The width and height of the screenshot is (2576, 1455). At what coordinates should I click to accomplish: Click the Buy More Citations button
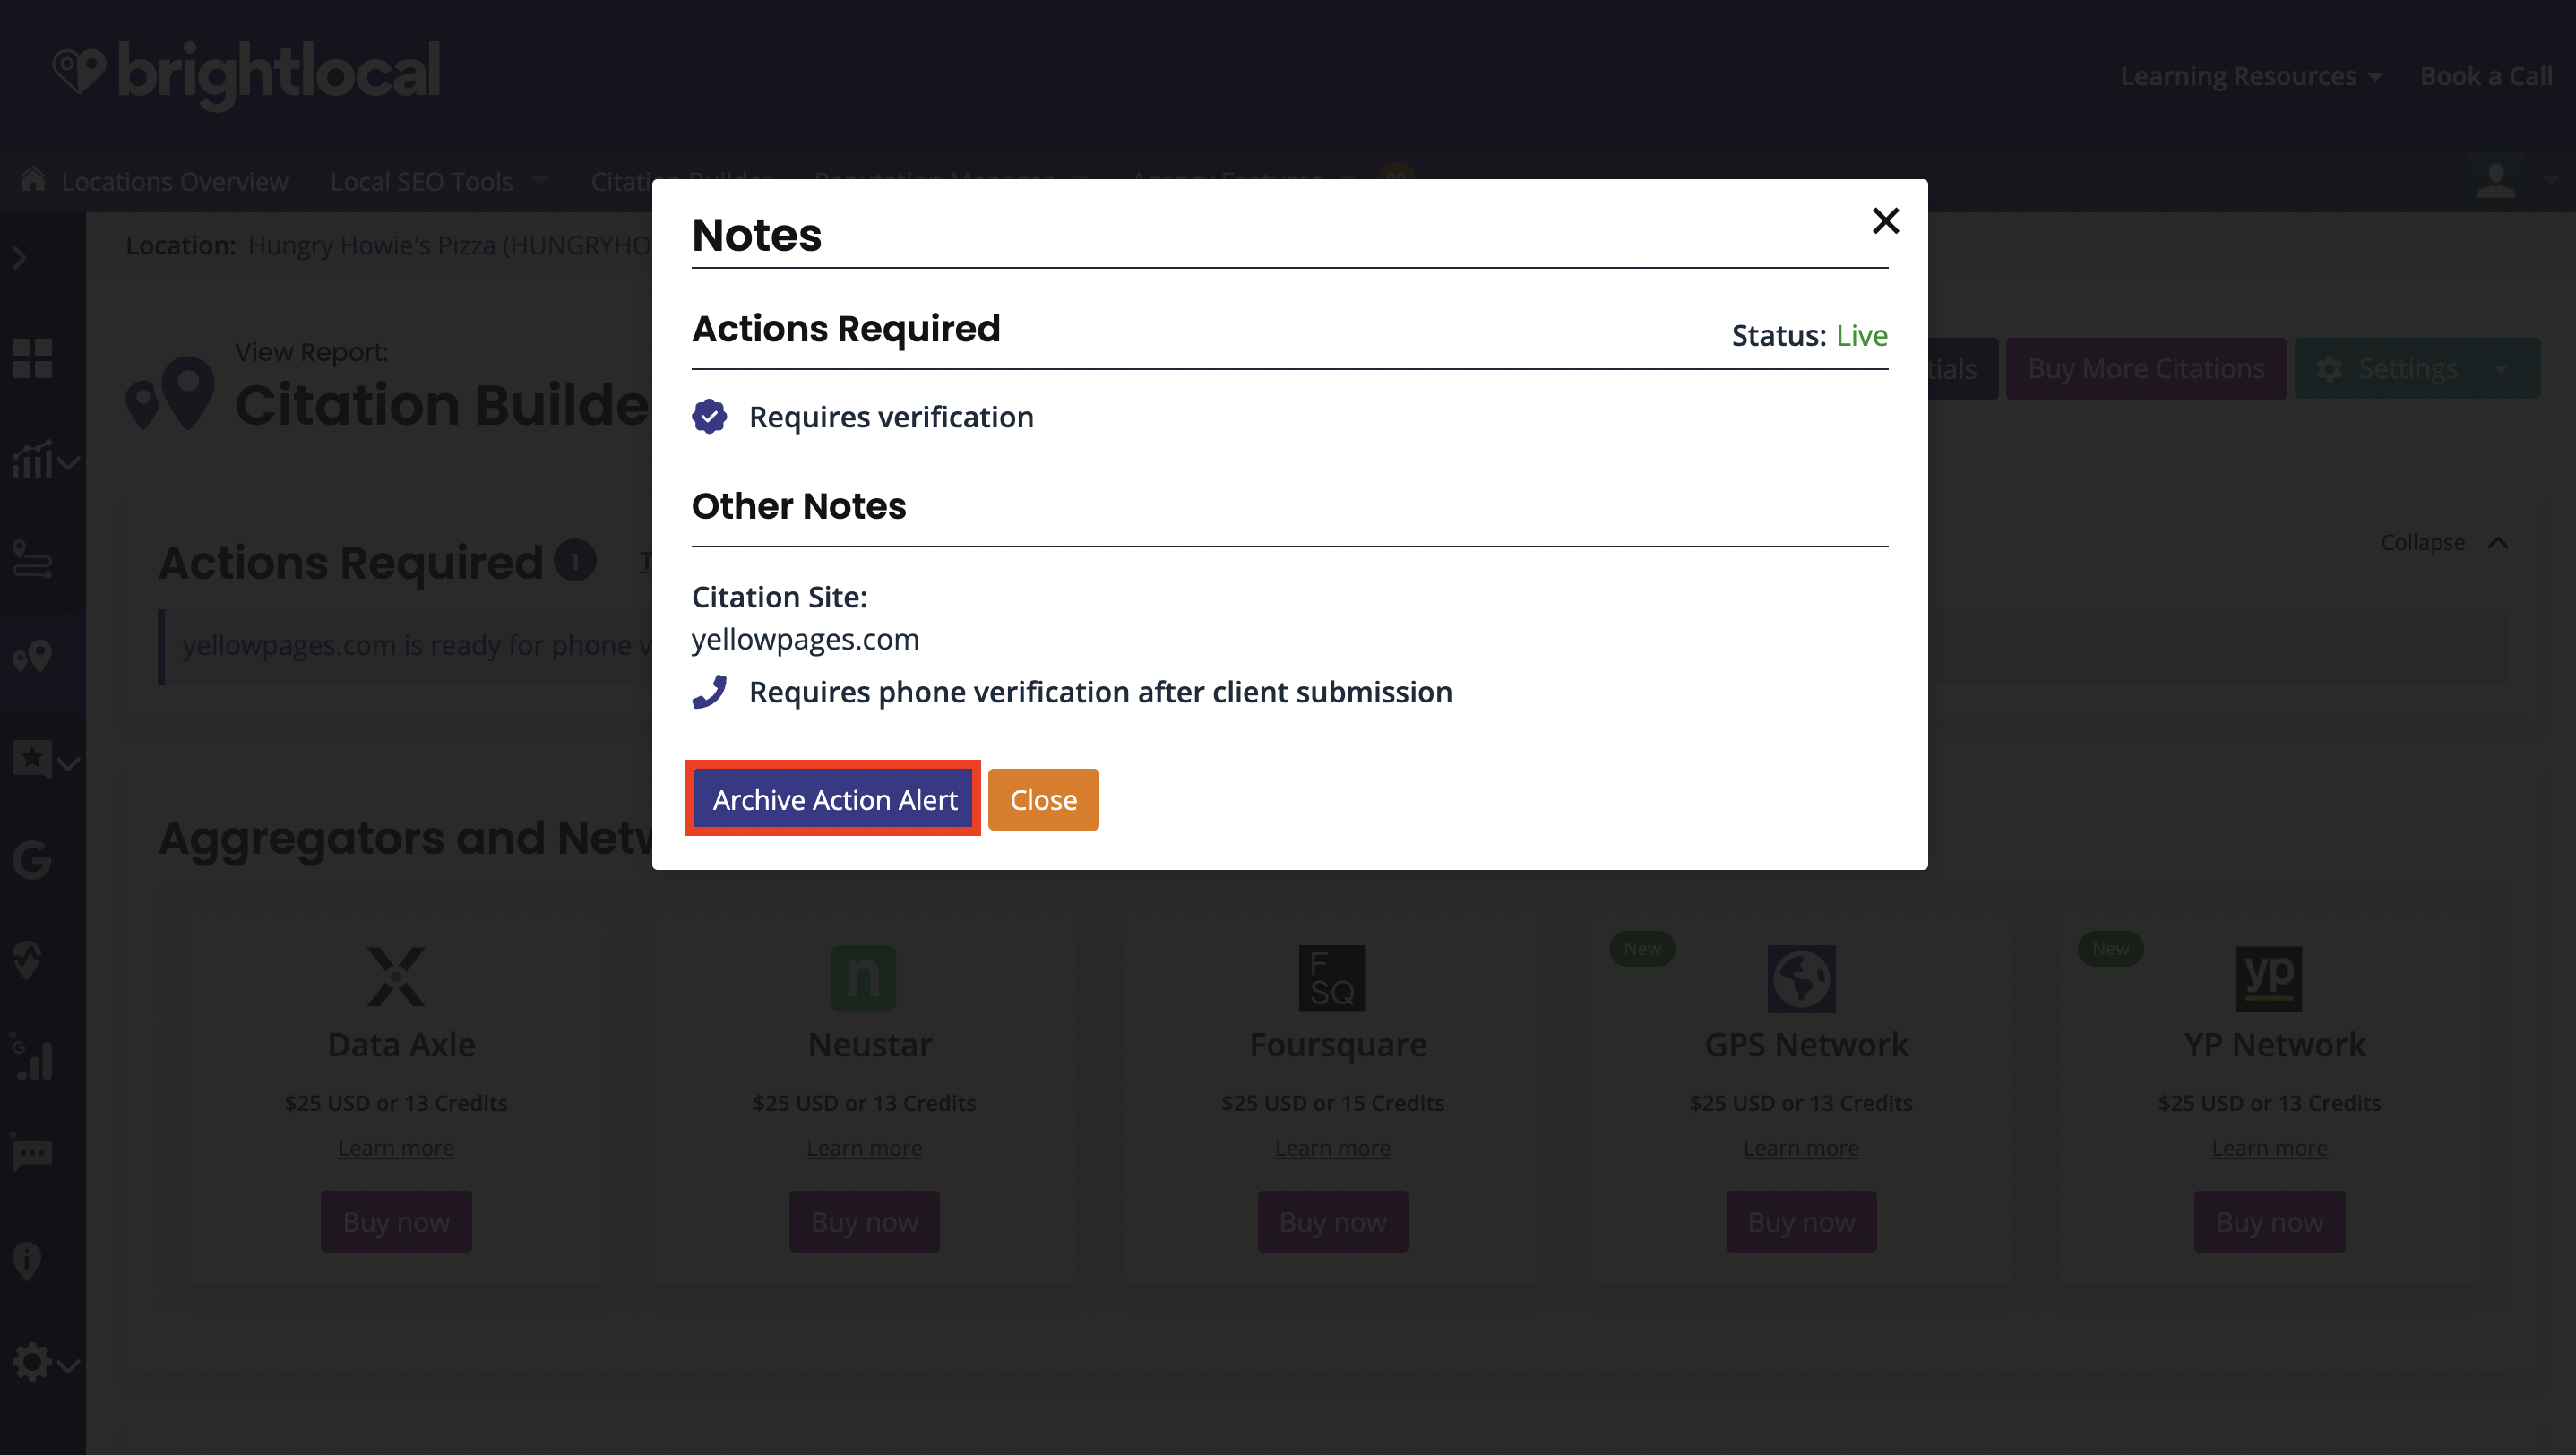[x=2145, y=368]
